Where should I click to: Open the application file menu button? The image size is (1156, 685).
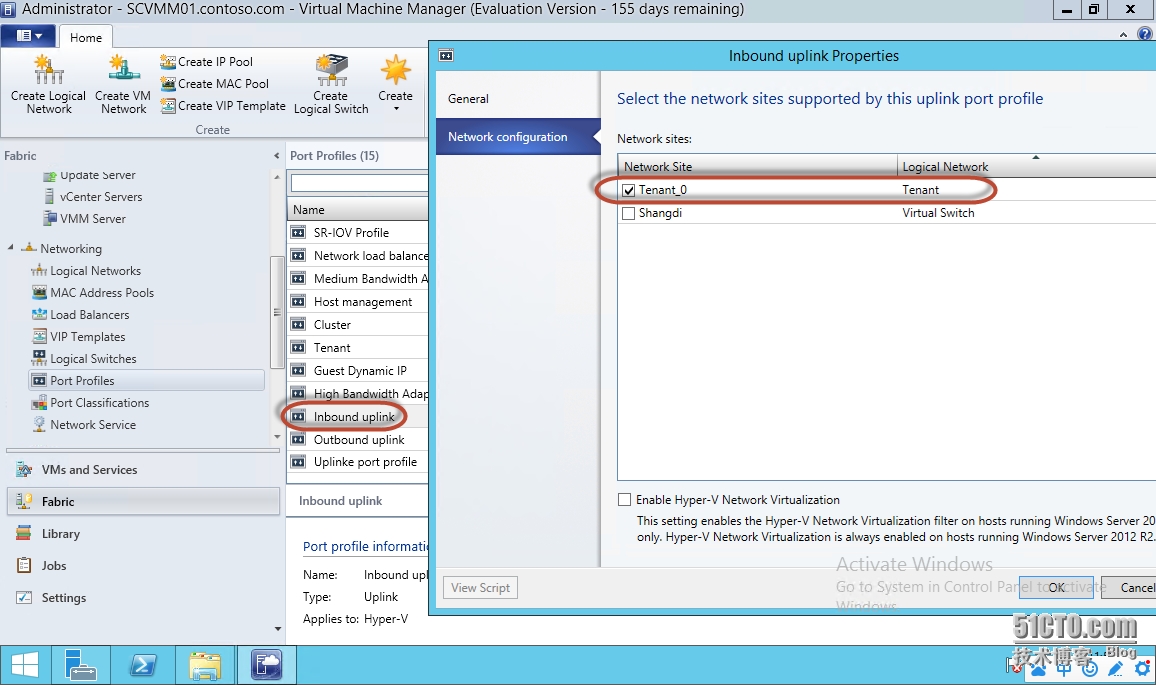click(x=29, y=35)
